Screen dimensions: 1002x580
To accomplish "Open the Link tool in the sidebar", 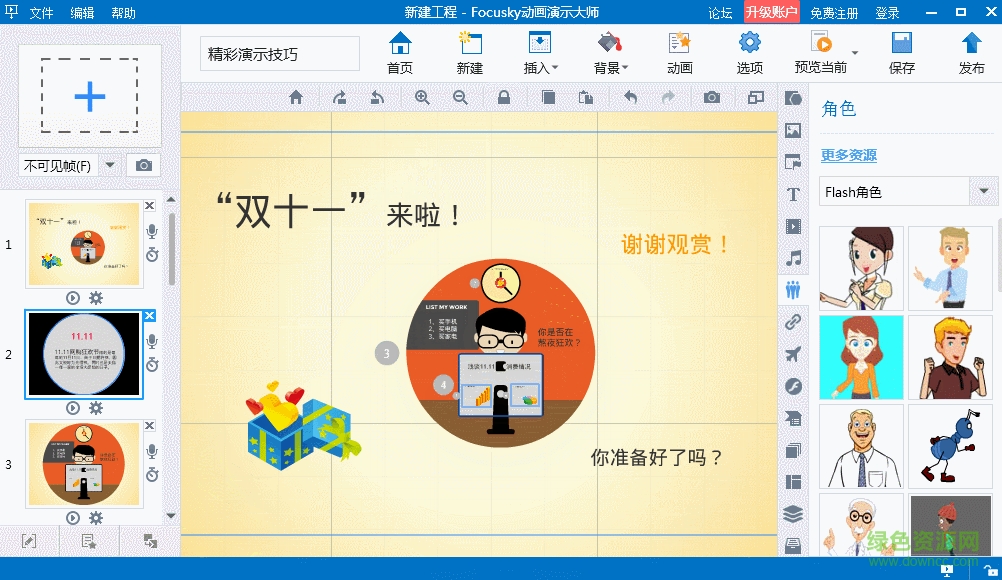I will pyautogui.click(x=793, y=322).
